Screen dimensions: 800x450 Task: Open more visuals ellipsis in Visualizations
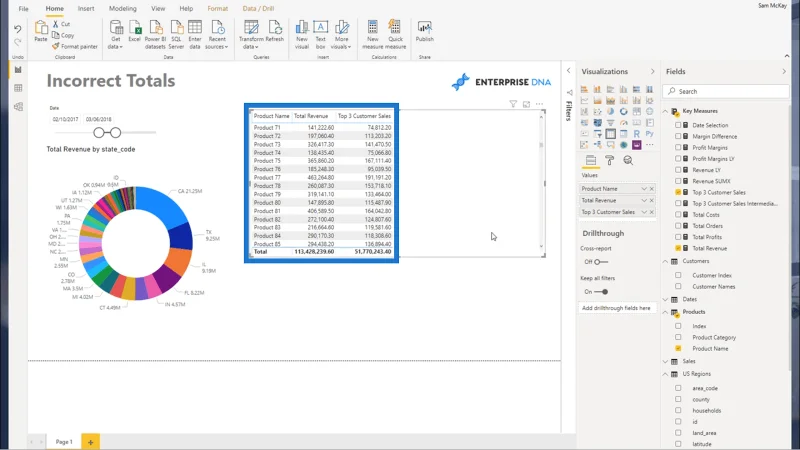click(x=649, y=145)
